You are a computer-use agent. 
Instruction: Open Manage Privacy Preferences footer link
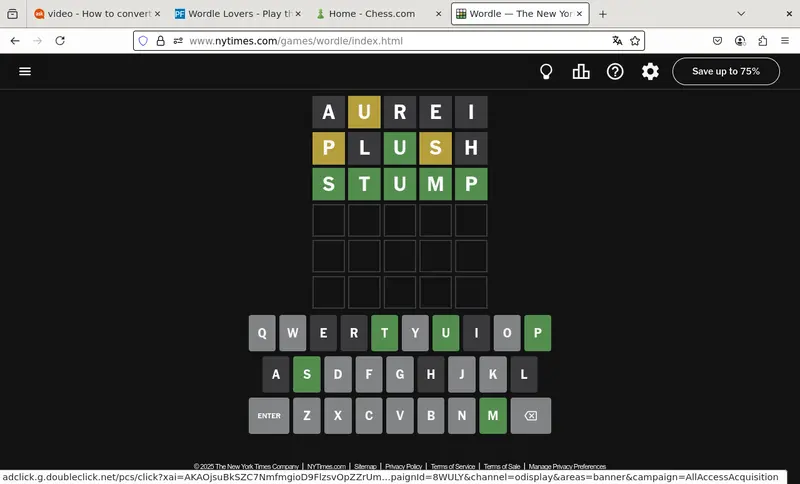point(567,466)
